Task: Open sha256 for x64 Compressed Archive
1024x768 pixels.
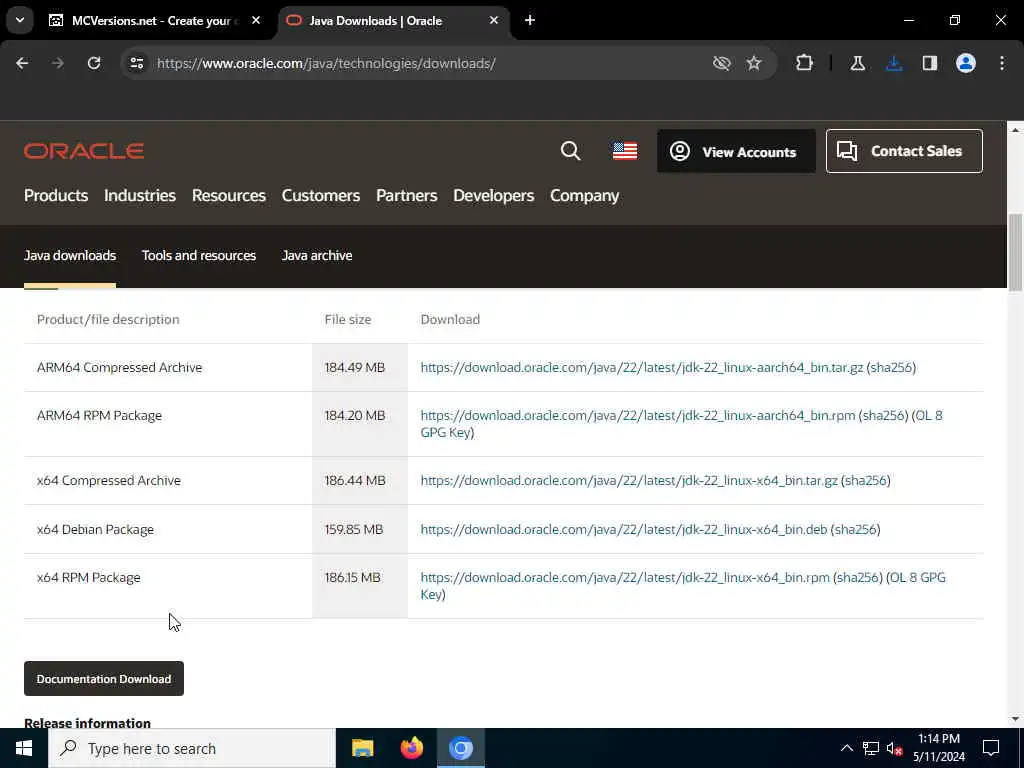Action: tap(865, 481)
